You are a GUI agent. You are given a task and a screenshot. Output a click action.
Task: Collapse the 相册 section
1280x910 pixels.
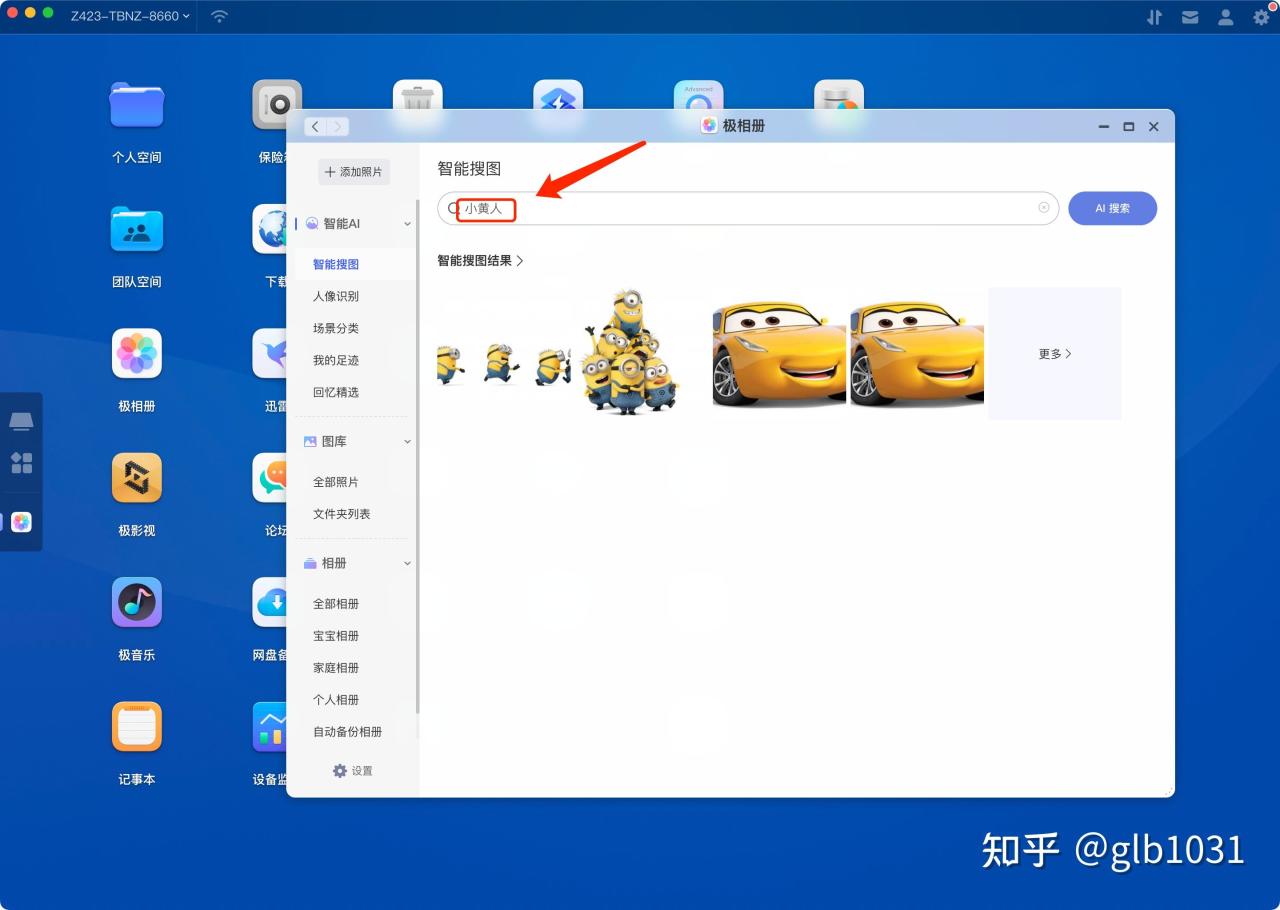[x=406, y=563]
